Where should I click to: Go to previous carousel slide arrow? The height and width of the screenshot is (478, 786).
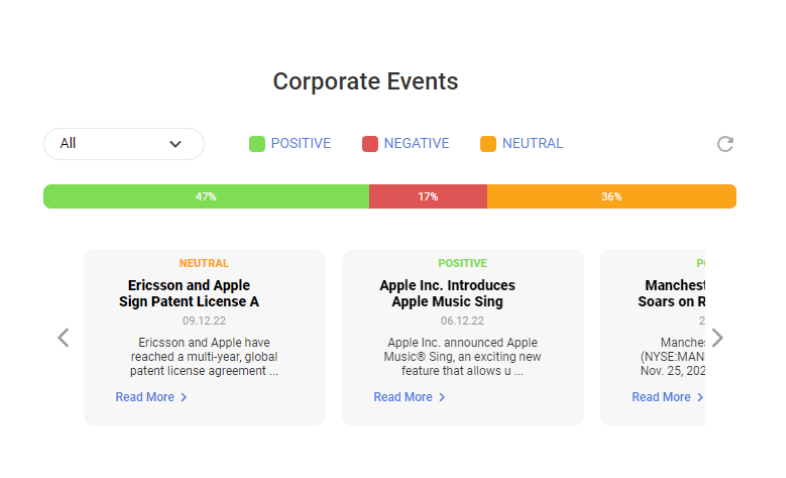pyautogui.click(x=63, y=338)
